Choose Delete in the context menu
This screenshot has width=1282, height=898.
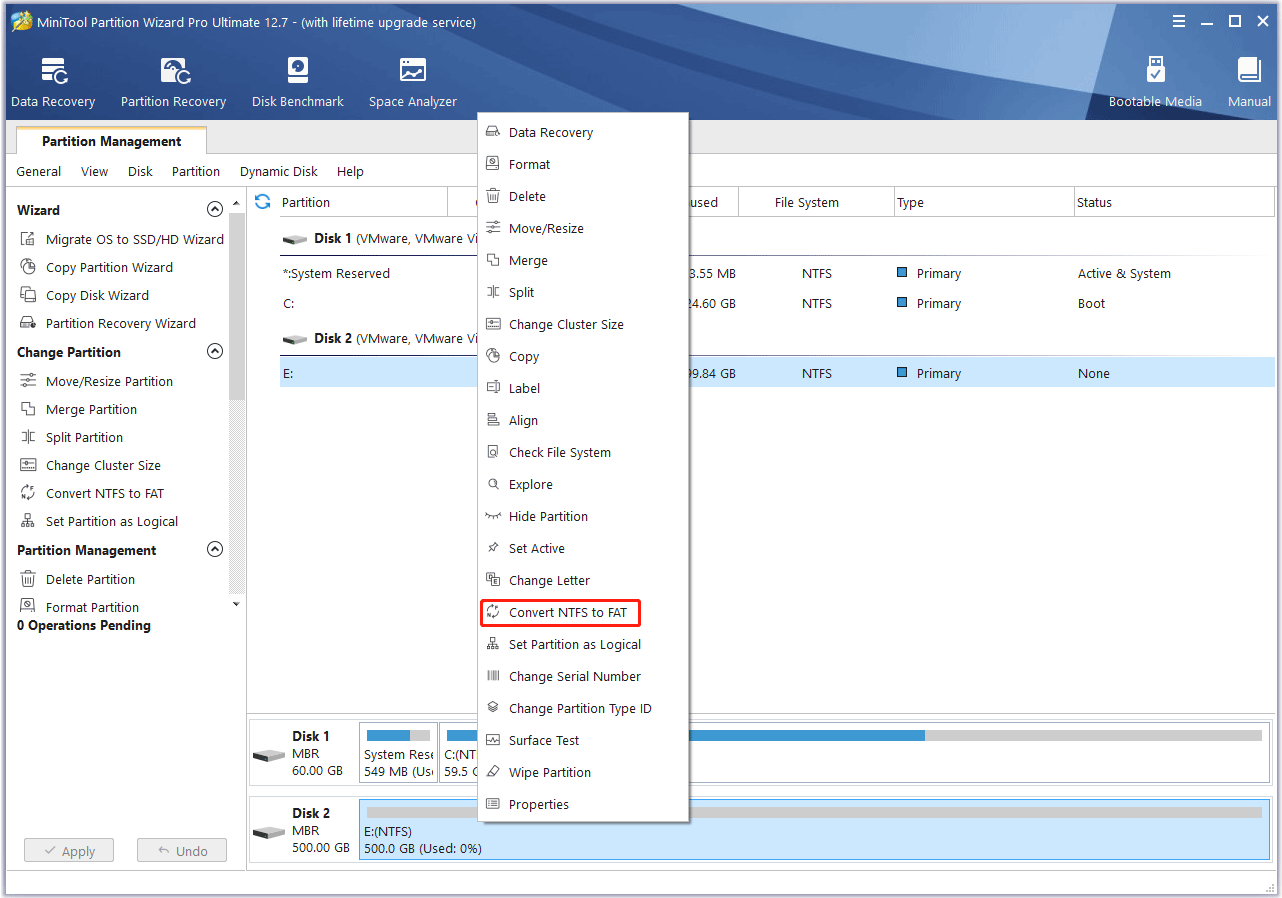coord(583,196)
